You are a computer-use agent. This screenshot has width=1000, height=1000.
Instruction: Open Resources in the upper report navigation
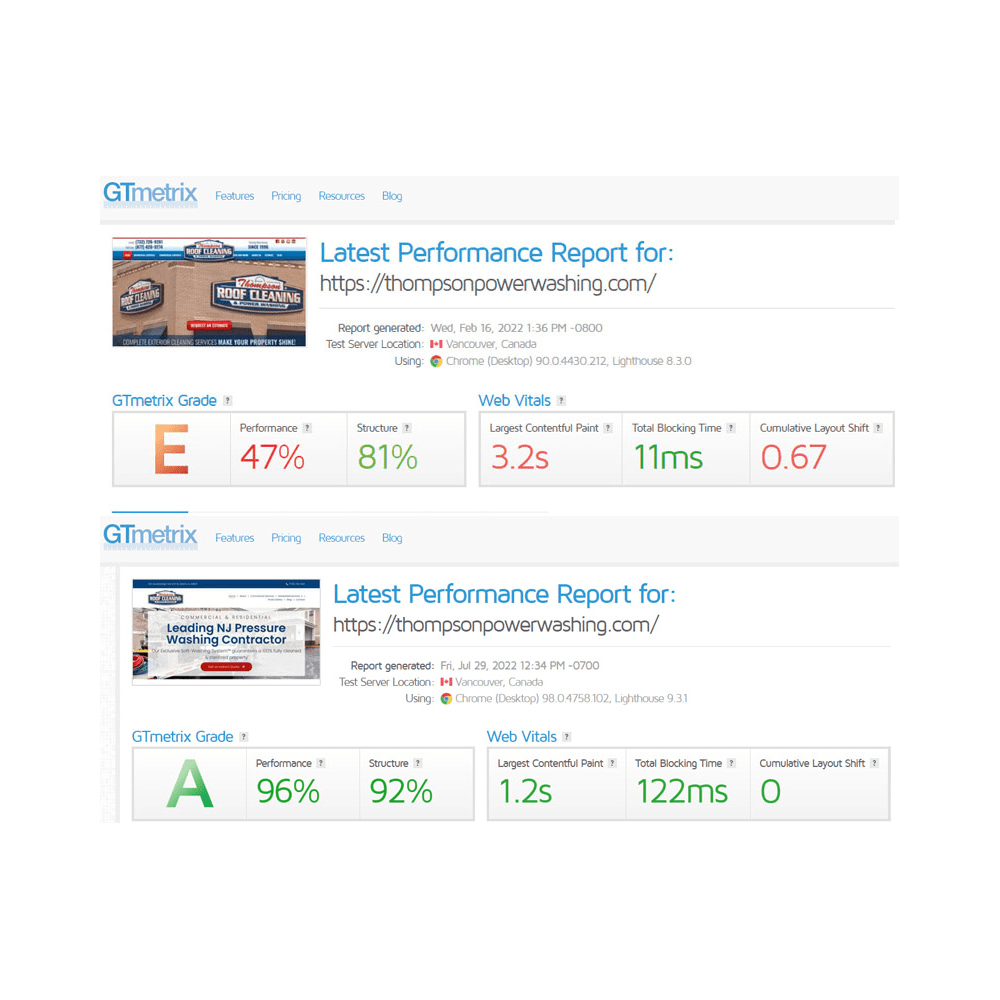(x=341, y=196)
